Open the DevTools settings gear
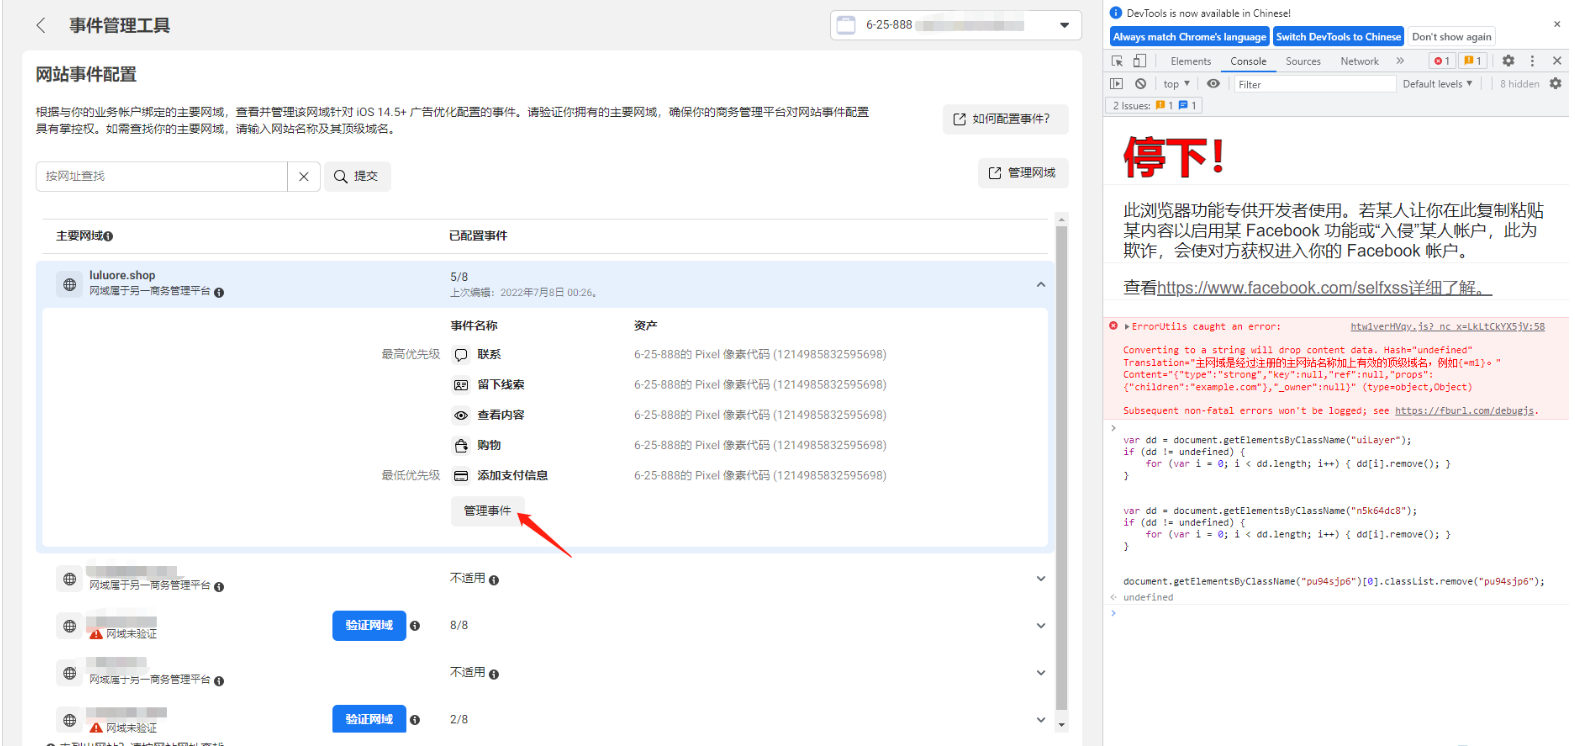The height and width of the screenshot is (746, 1575). click(1508, 61)
